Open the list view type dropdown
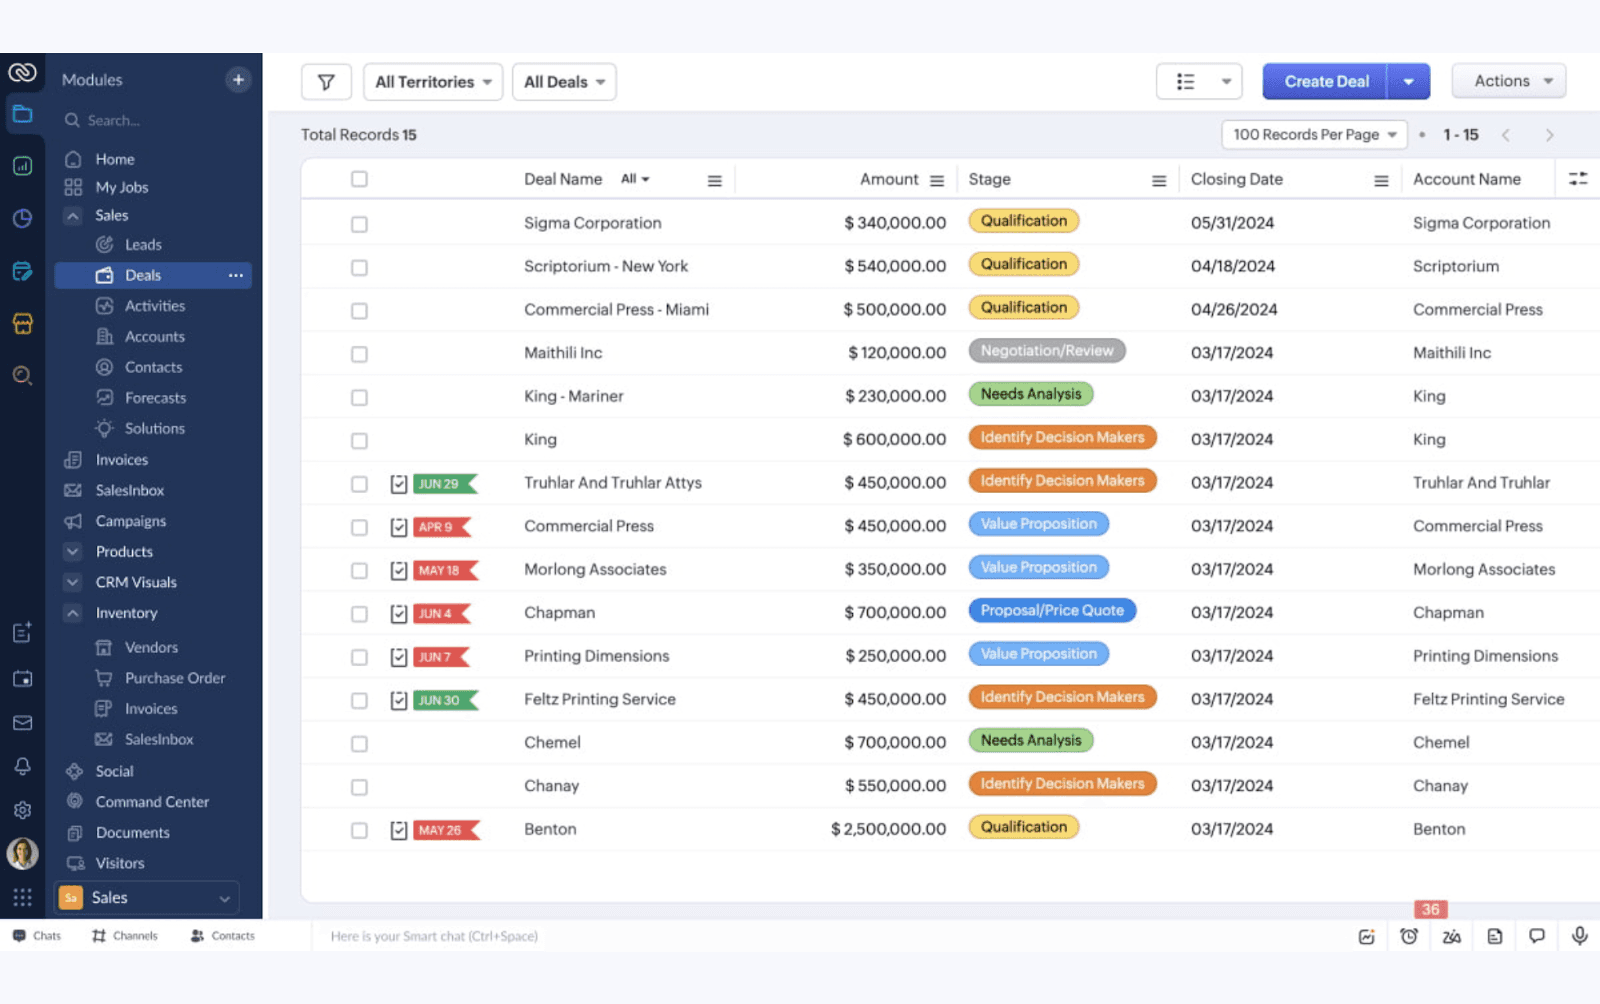 [1199, 82]
